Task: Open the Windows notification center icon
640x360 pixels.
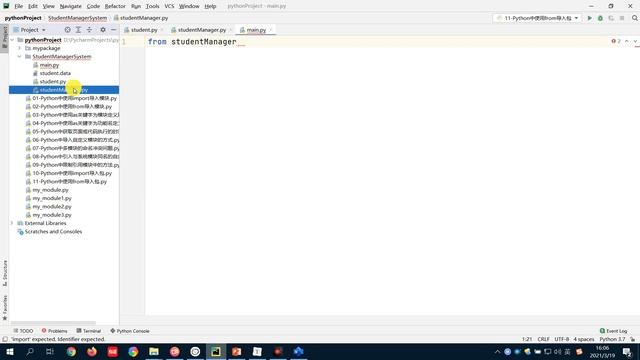Action: [627, 351]
